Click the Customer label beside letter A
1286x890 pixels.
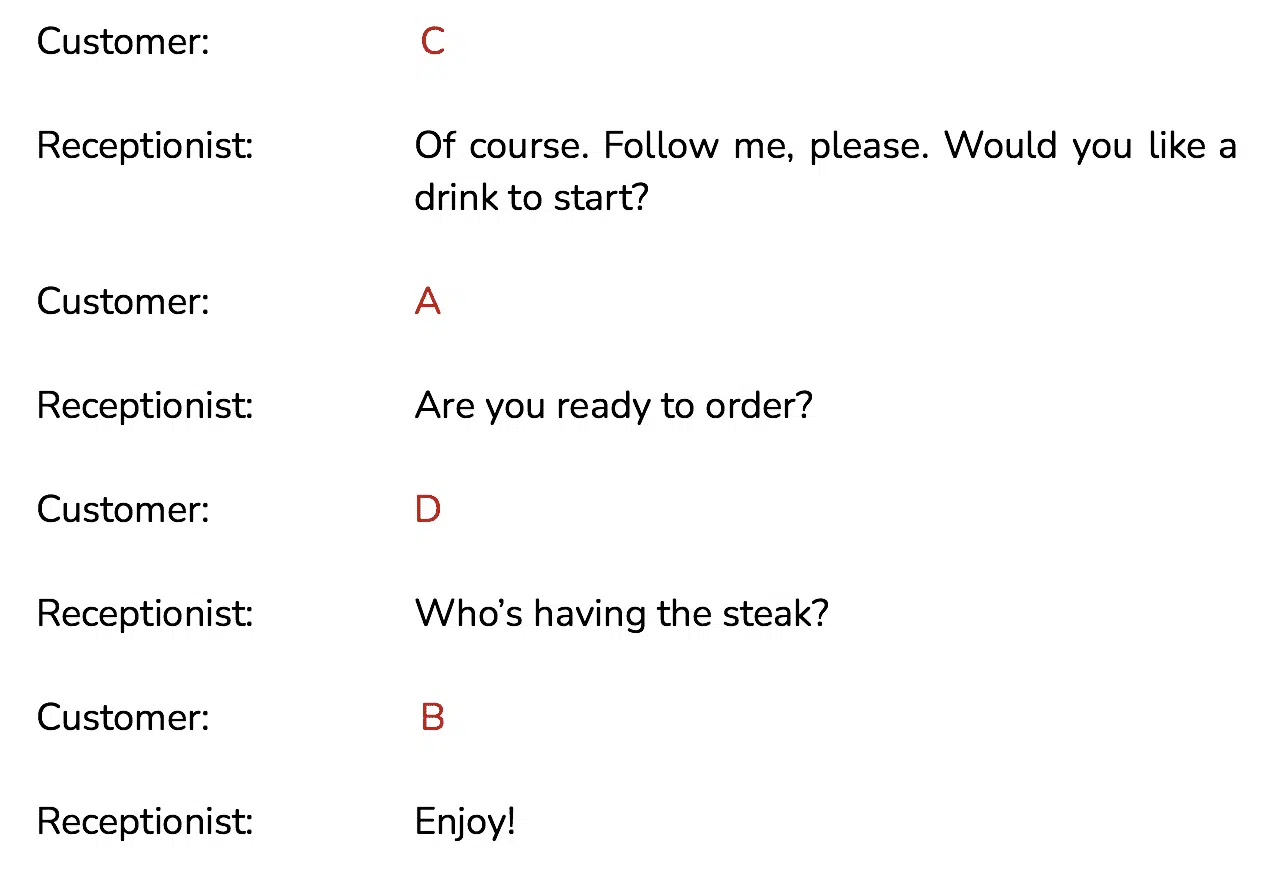pos(123,302)
